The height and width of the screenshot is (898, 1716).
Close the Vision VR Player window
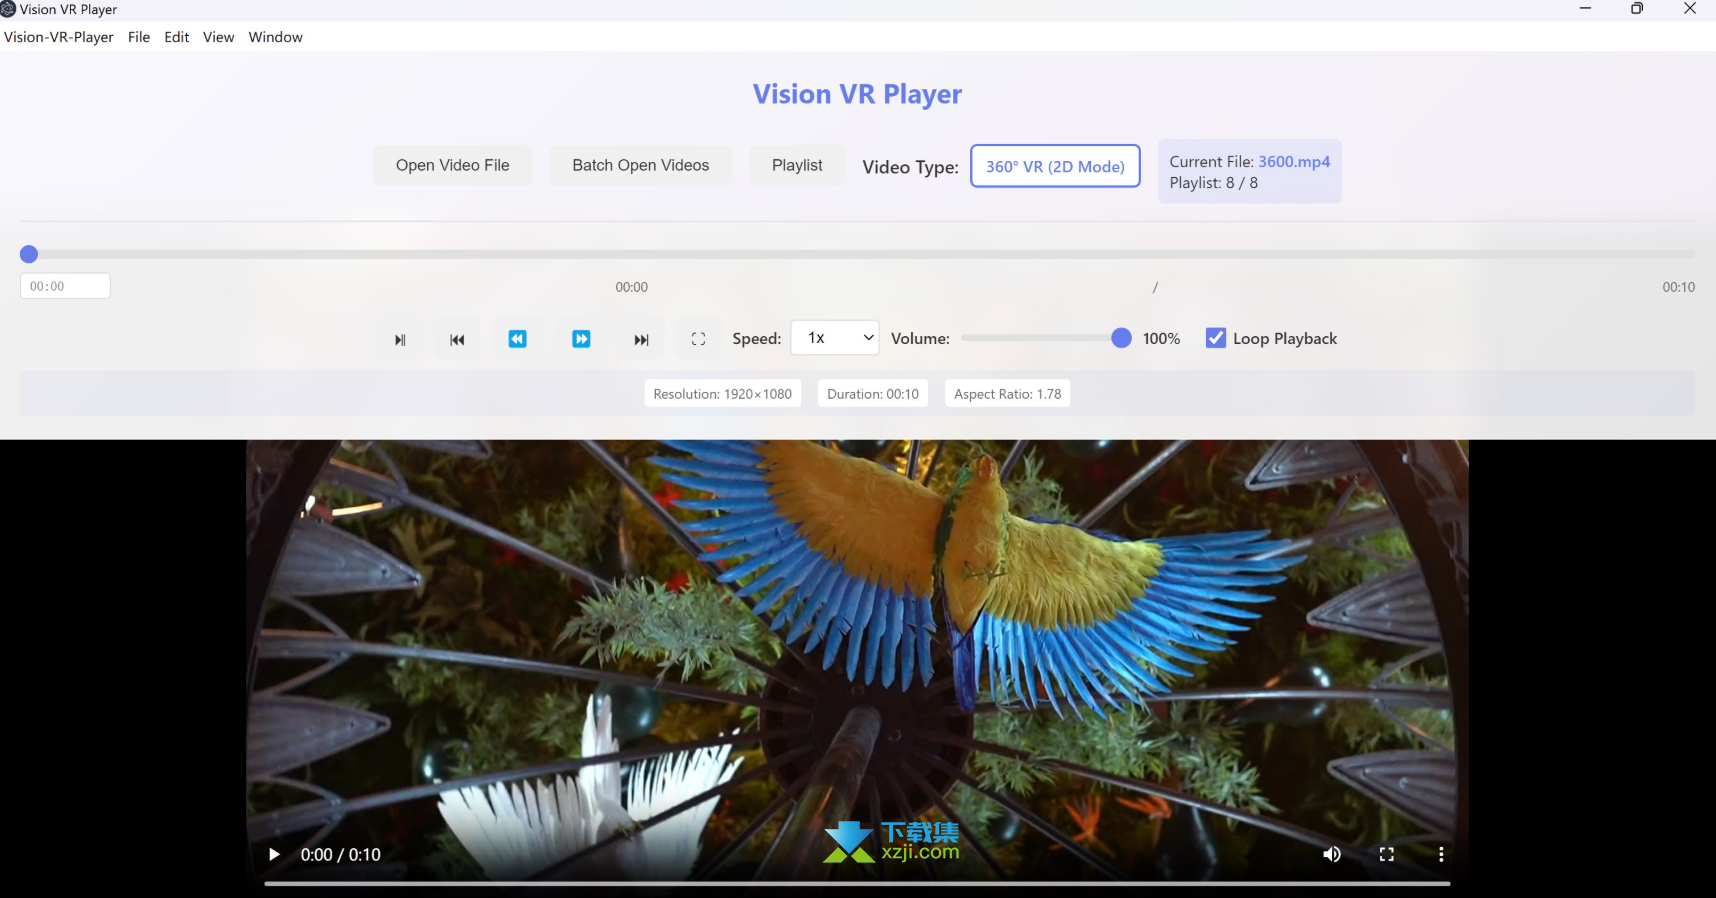tap(1690, 9)
